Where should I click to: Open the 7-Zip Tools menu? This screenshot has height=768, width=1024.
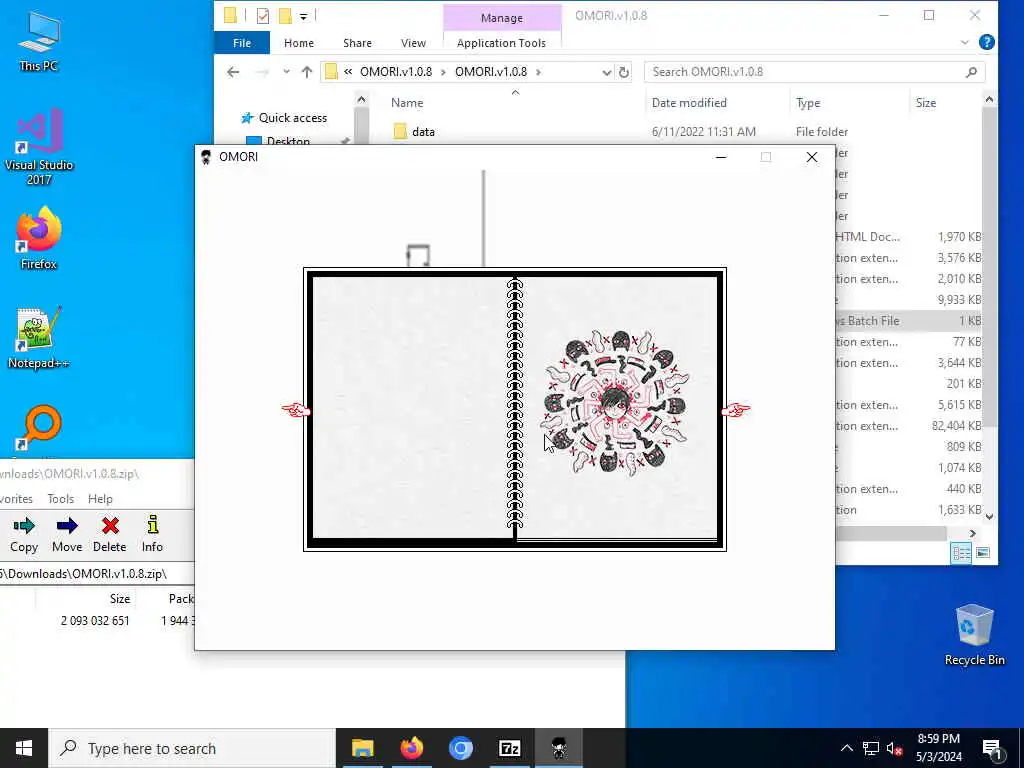[61, 498]
